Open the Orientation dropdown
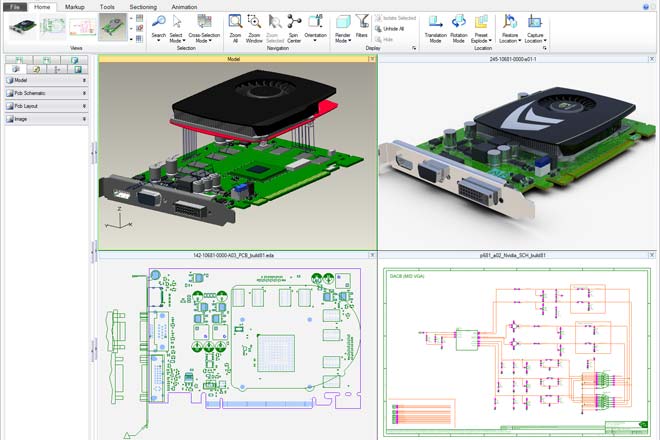Image resolution: width=660 pixels, height=440 pixels. click(x=315, y=38)
